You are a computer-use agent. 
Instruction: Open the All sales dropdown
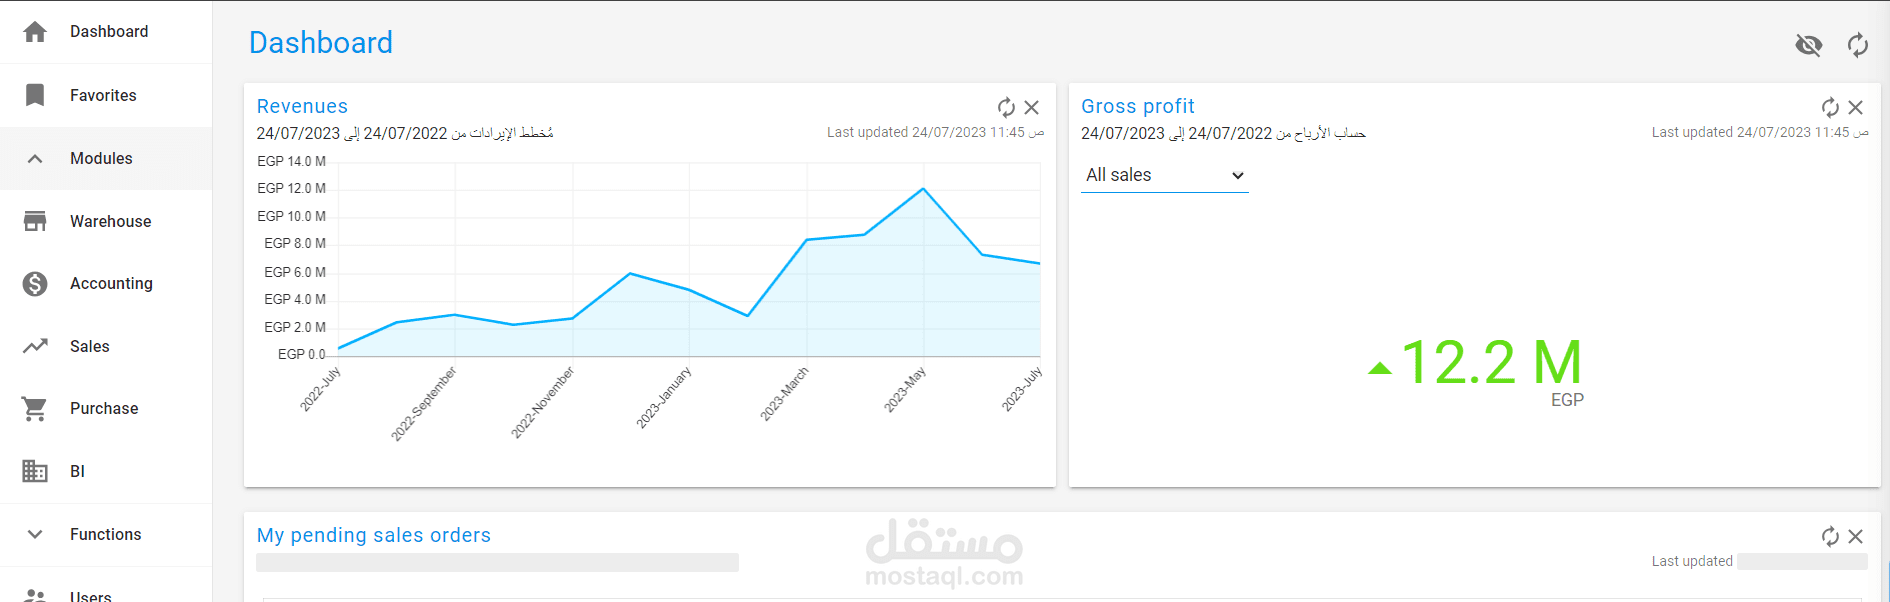click(x=1165, y=175)
